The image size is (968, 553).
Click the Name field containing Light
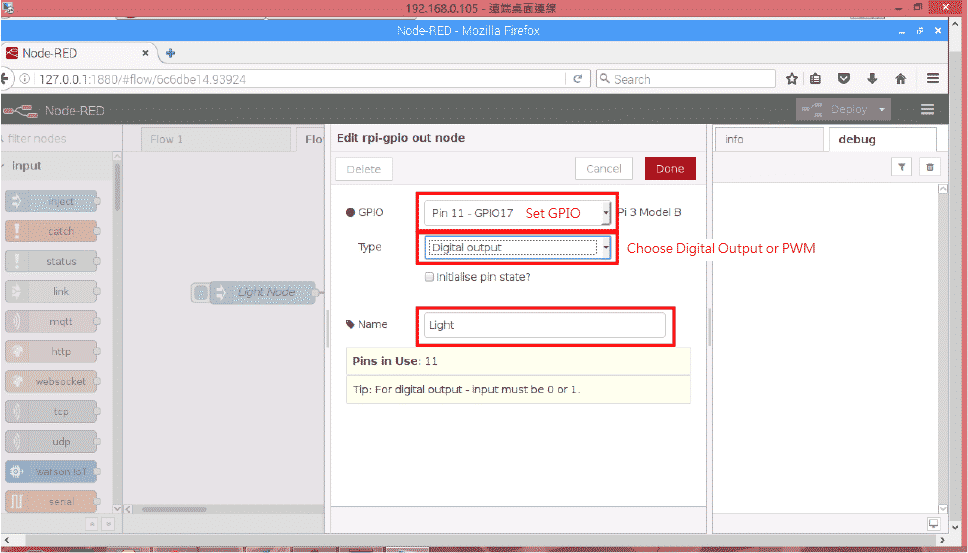(544, 325)
